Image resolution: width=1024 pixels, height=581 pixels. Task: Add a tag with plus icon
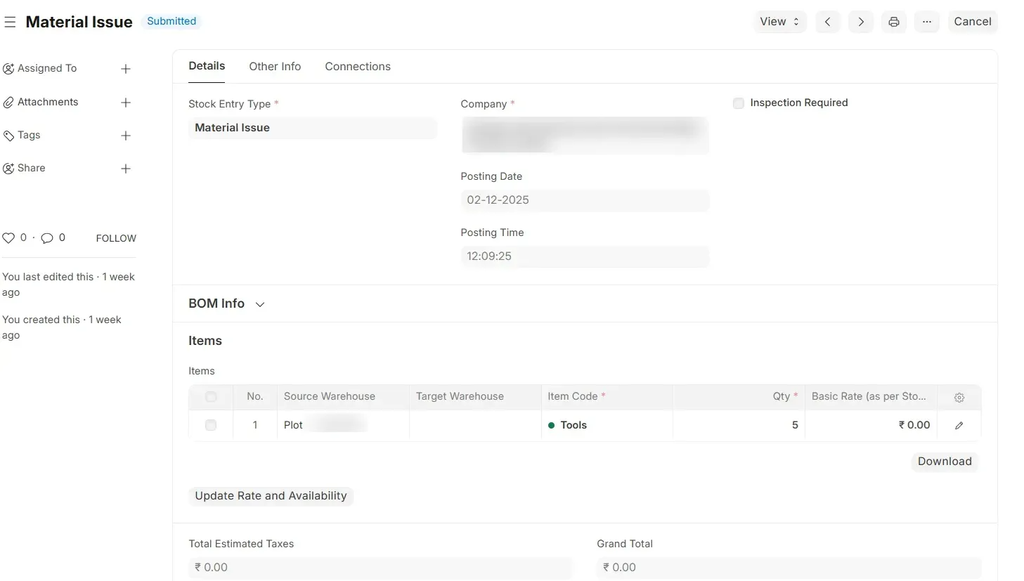[126, 135]
